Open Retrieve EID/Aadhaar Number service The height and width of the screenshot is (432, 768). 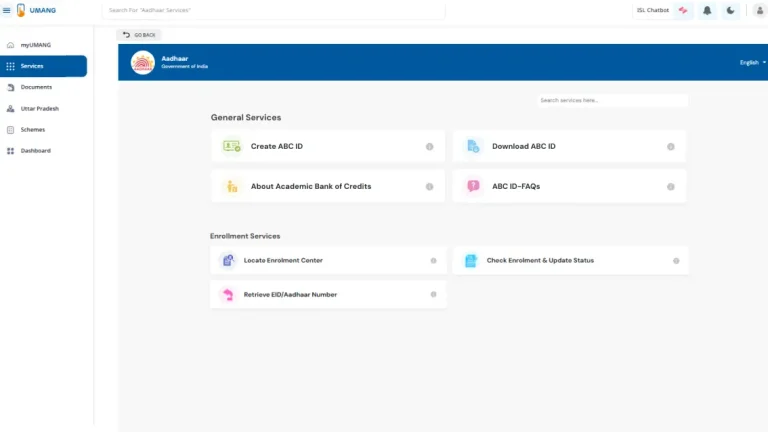pyautogui.click(x=328, y=294)
